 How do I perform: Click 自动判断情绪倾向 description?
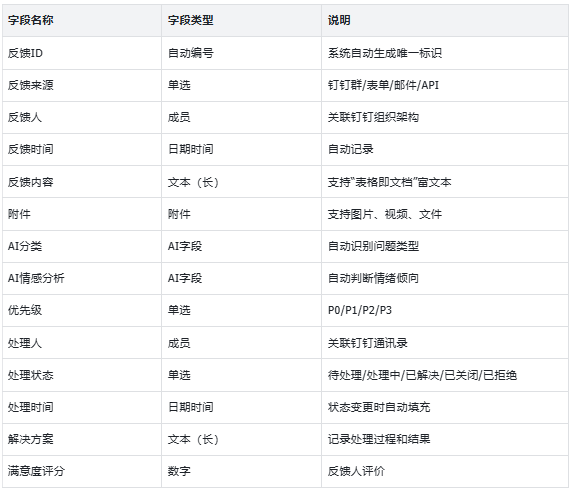373,278
